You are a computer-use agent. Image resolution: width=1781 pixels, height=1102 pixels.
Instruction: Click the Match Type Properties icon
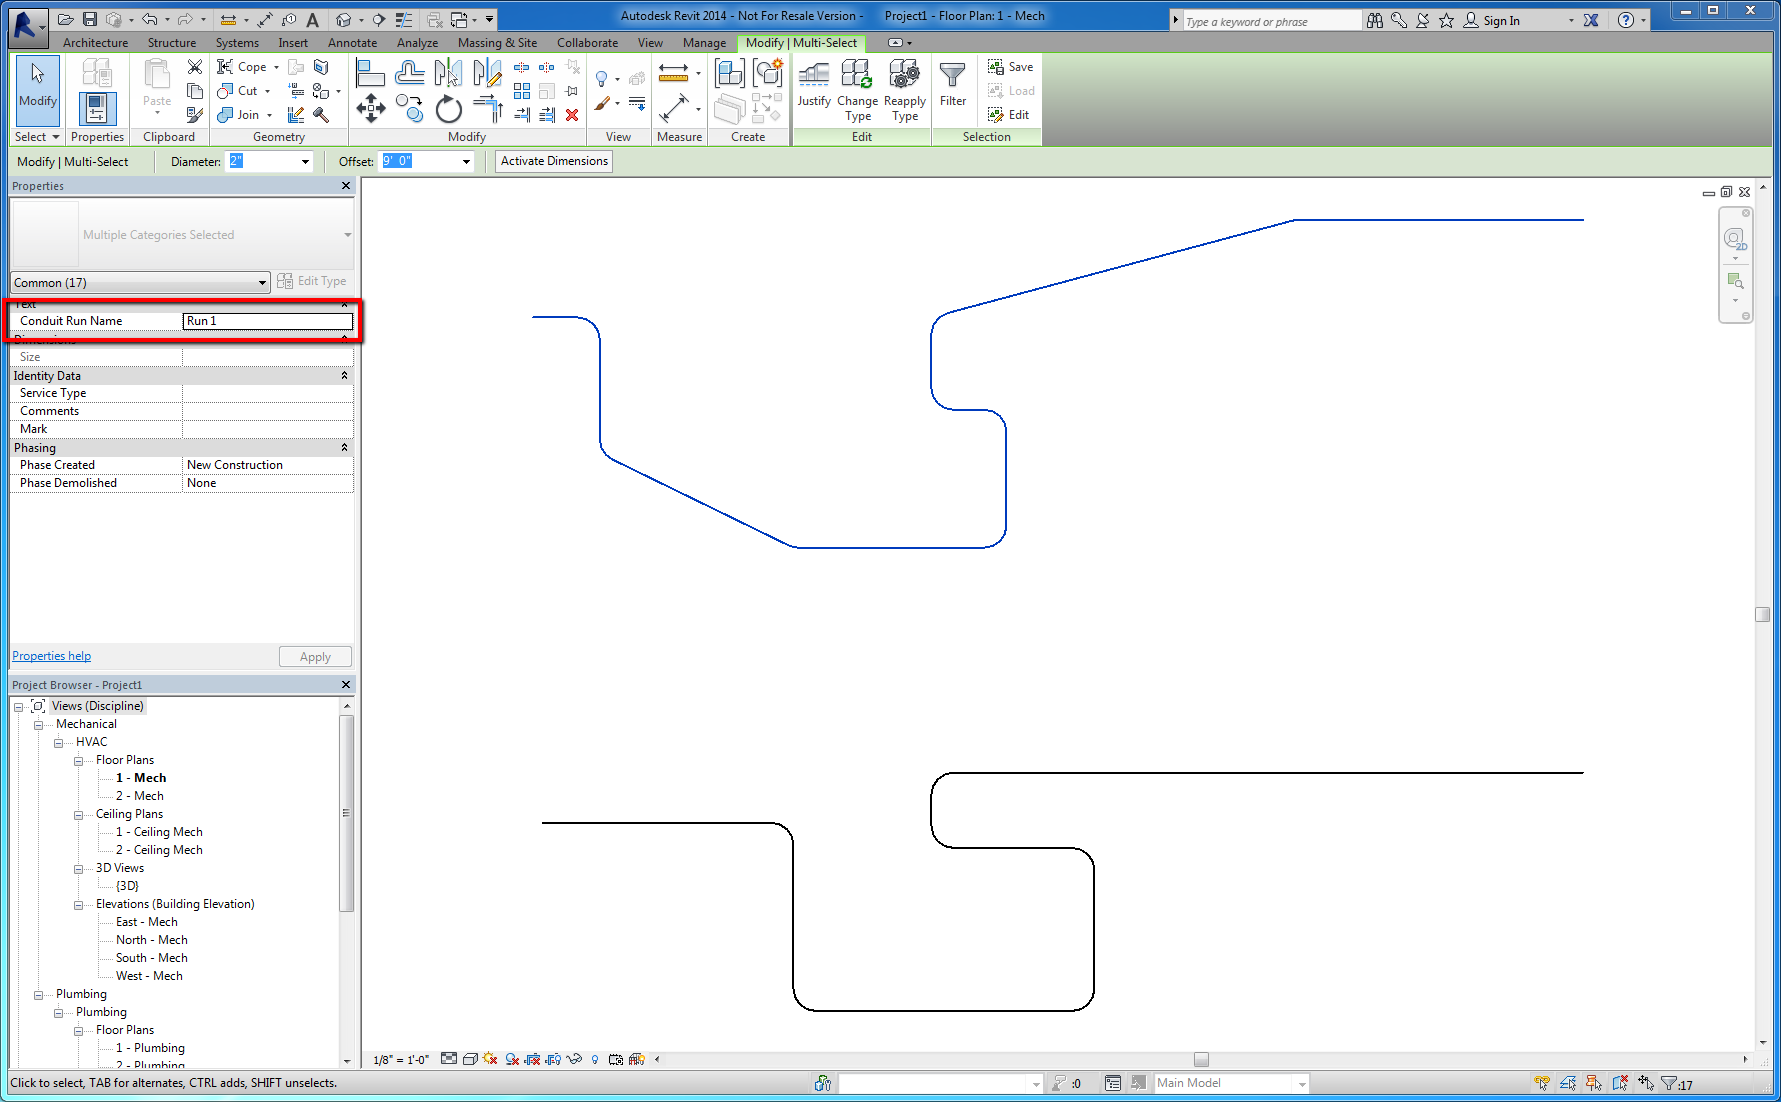[195, 115]
